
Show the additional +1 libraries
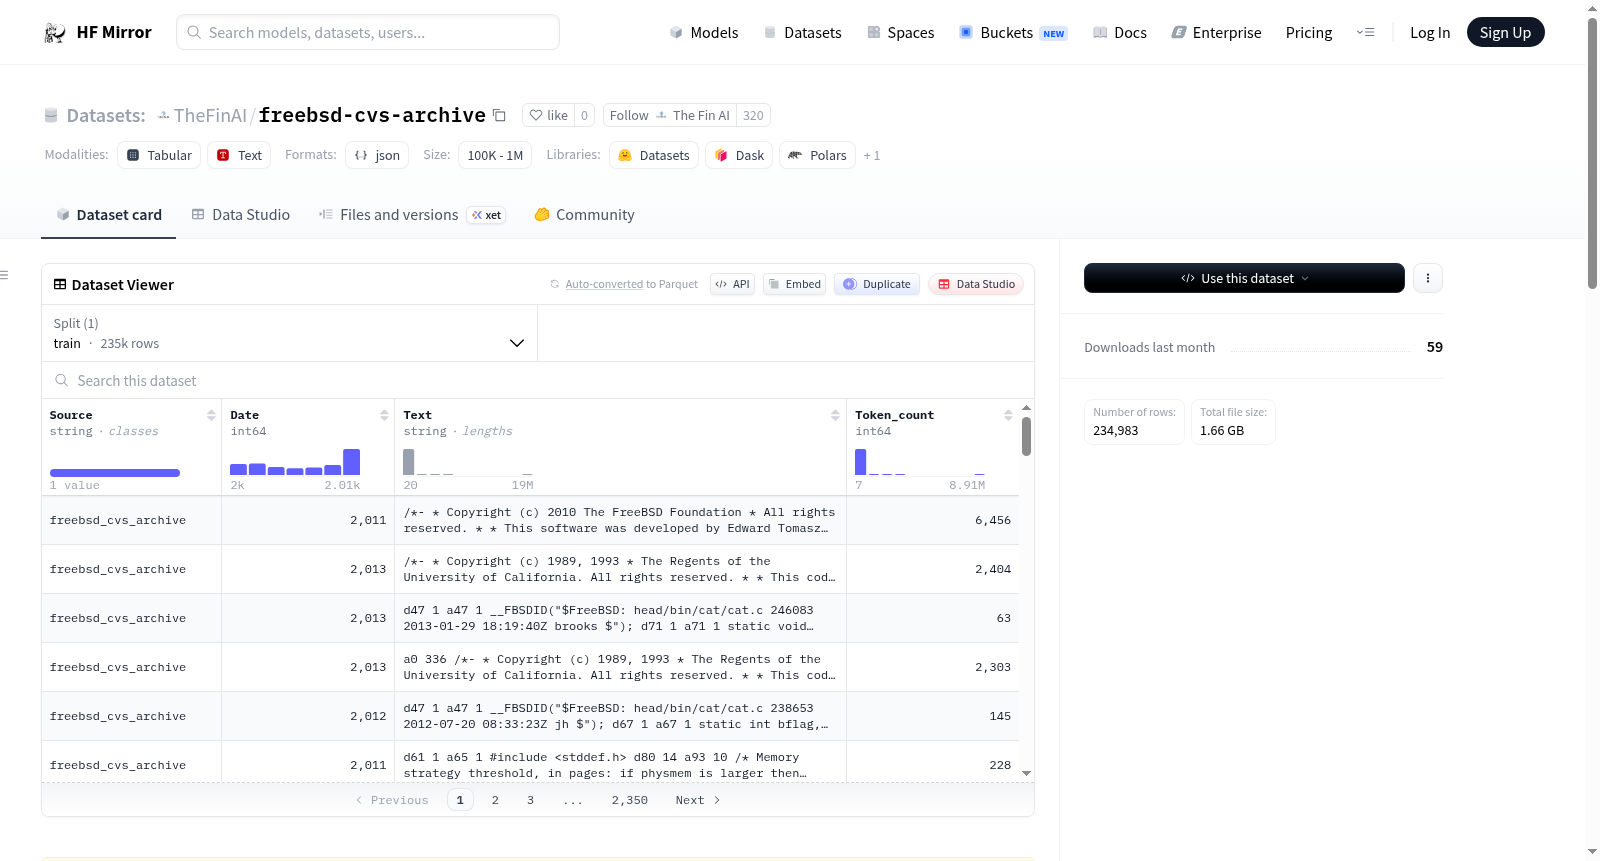pos(872,156)
